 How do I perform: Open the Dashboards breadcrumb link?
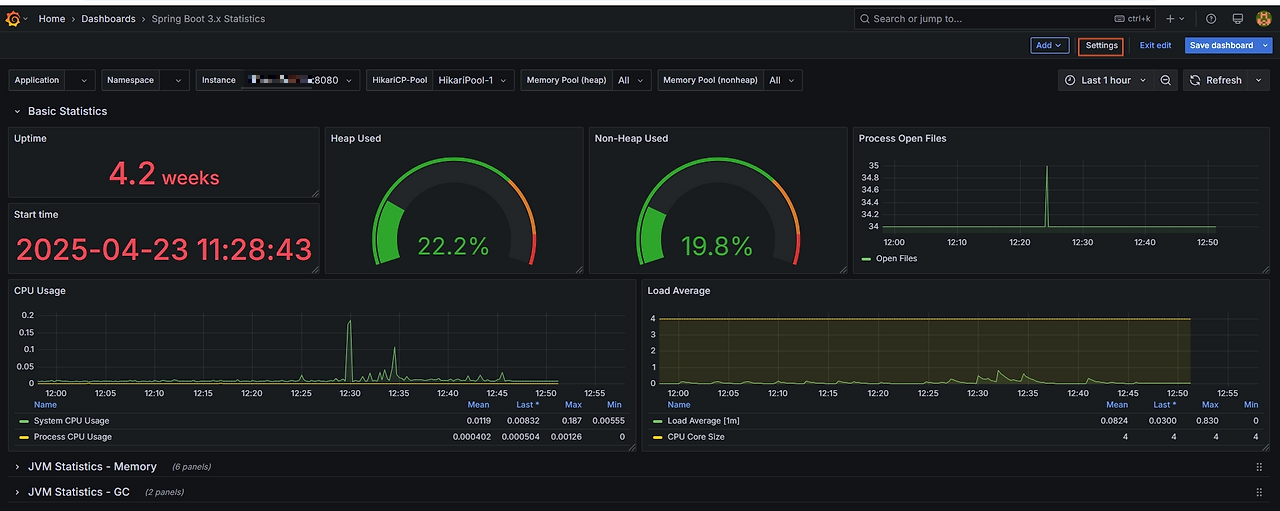tap(108, 19)
